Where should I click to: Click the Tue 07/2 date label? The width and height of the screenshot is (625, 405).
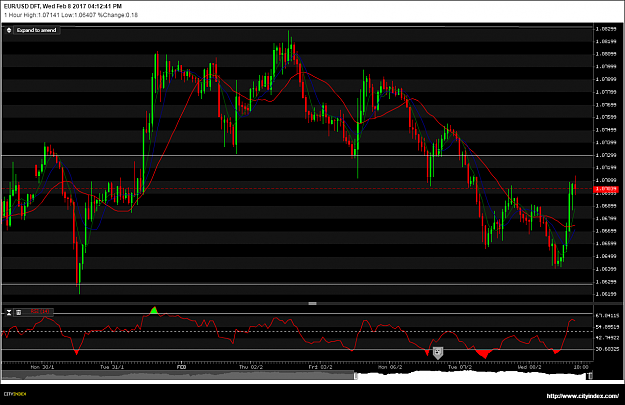click(x=460, y=367)
